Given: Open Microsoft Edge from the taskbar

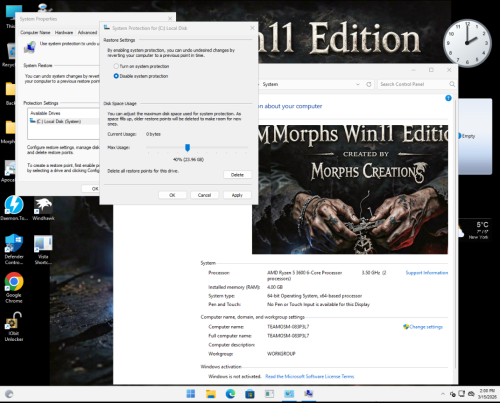Looking at the screenshot, I should 230,394.
